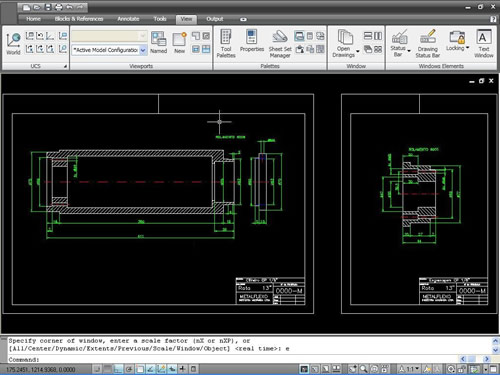The width and height of the screenshot is (500, 375).
Task: Toggle Drawing Status Bar display
Action: (427, 43)
